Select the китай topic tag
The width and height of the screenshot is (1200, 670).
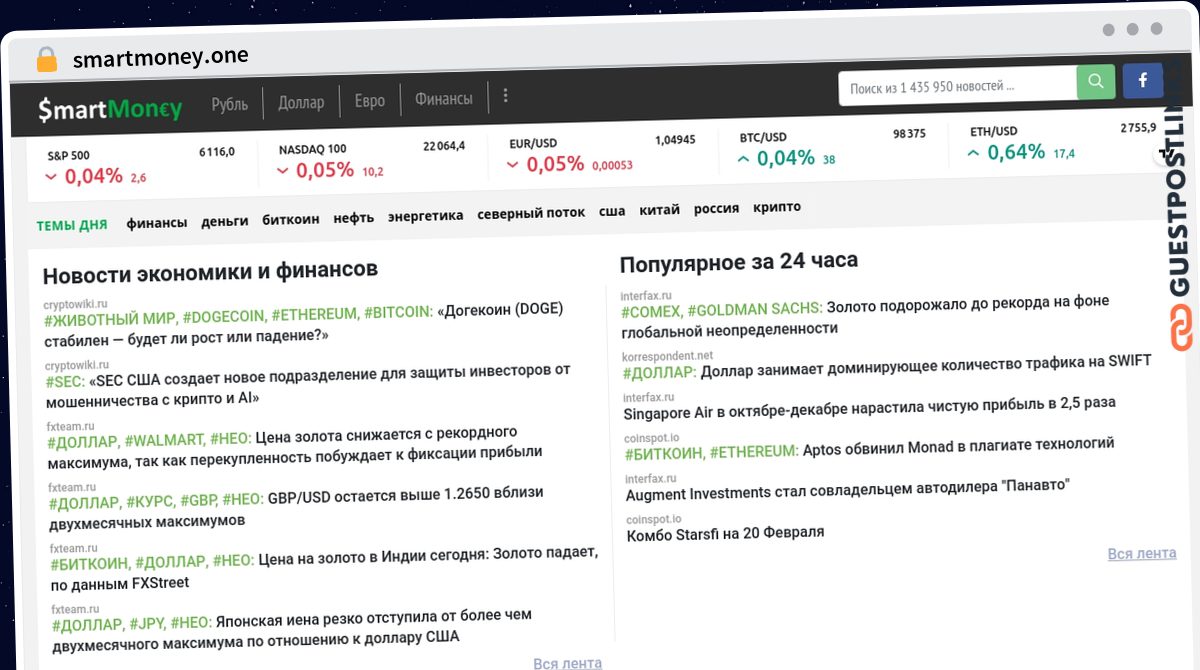click(x=659, y=210)
